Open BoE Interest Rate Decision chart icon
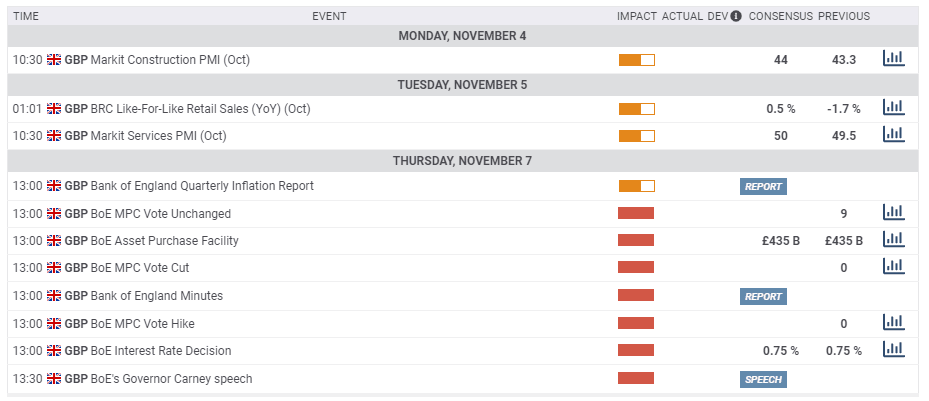Image resolution: width=929 pixels, height=401 pixels. (893, 350)
